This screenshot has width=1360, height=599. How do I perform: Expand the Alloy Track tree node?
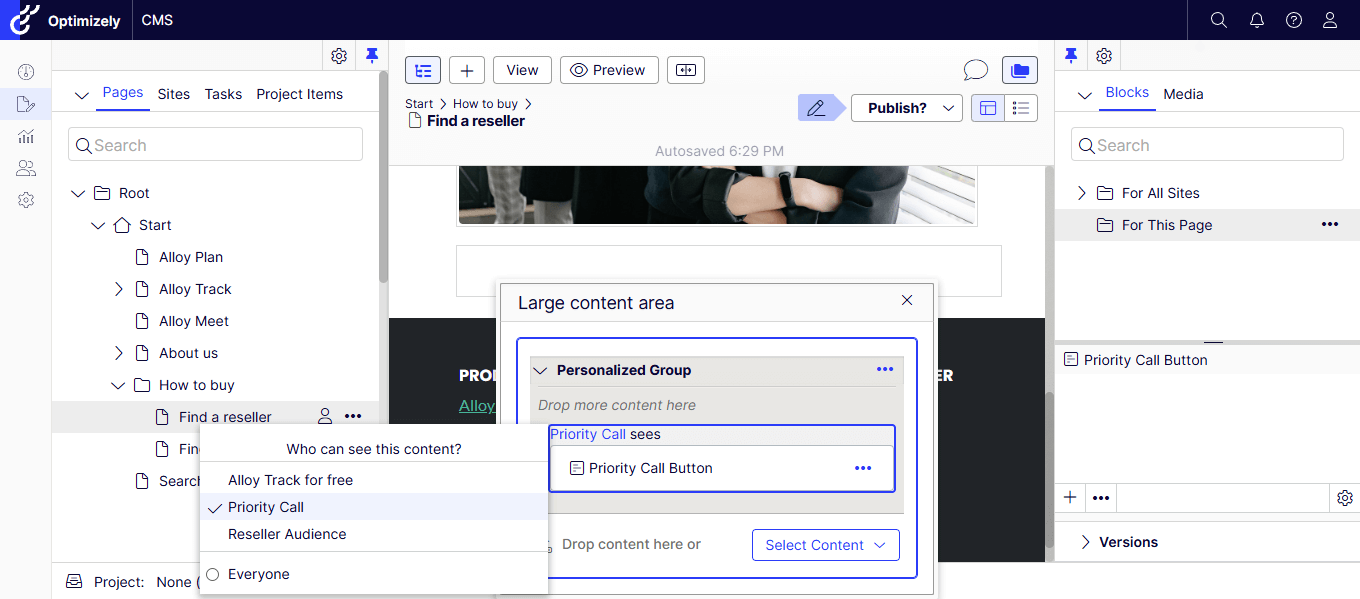[119, 289]
